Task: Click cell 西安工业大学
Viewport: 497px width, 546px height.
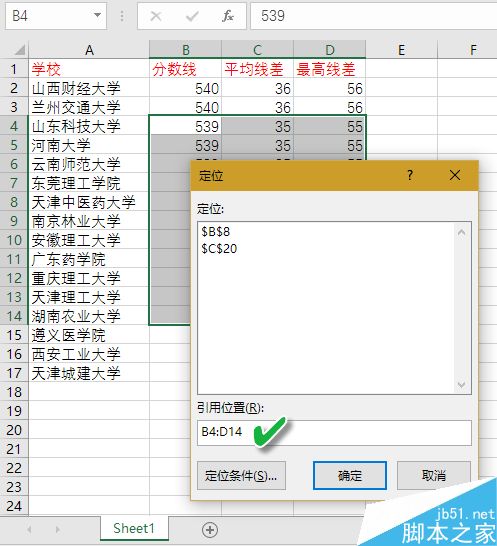Action: (x=89, y=354)
